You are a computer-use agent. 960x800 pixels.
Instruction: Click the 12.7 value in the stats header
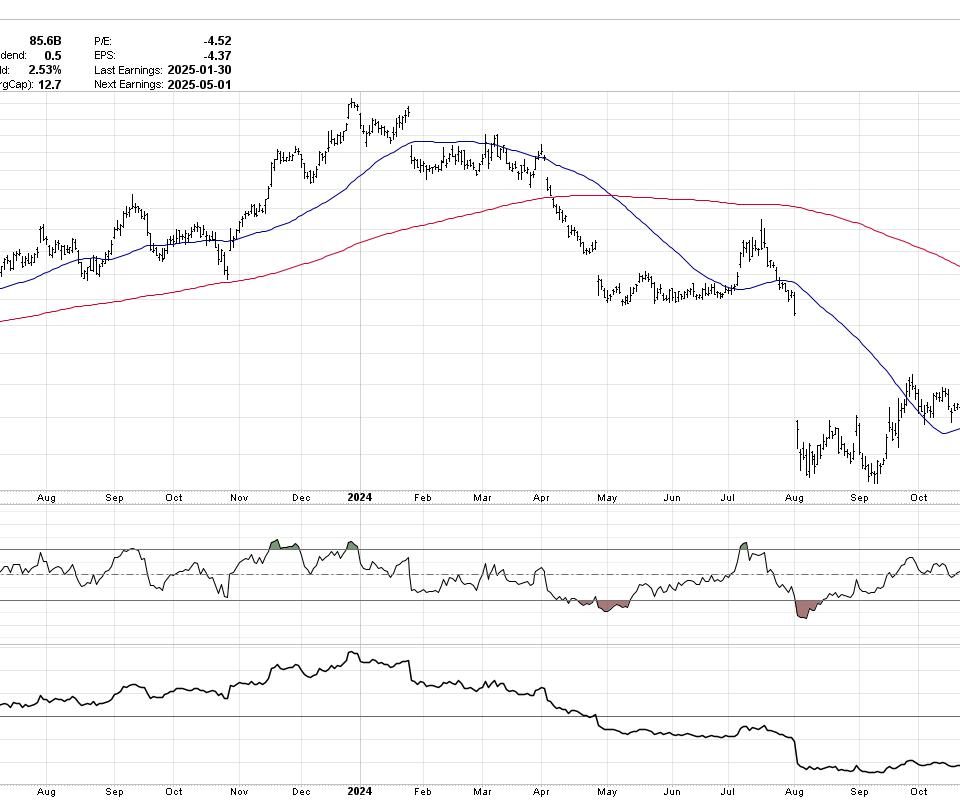50,85
